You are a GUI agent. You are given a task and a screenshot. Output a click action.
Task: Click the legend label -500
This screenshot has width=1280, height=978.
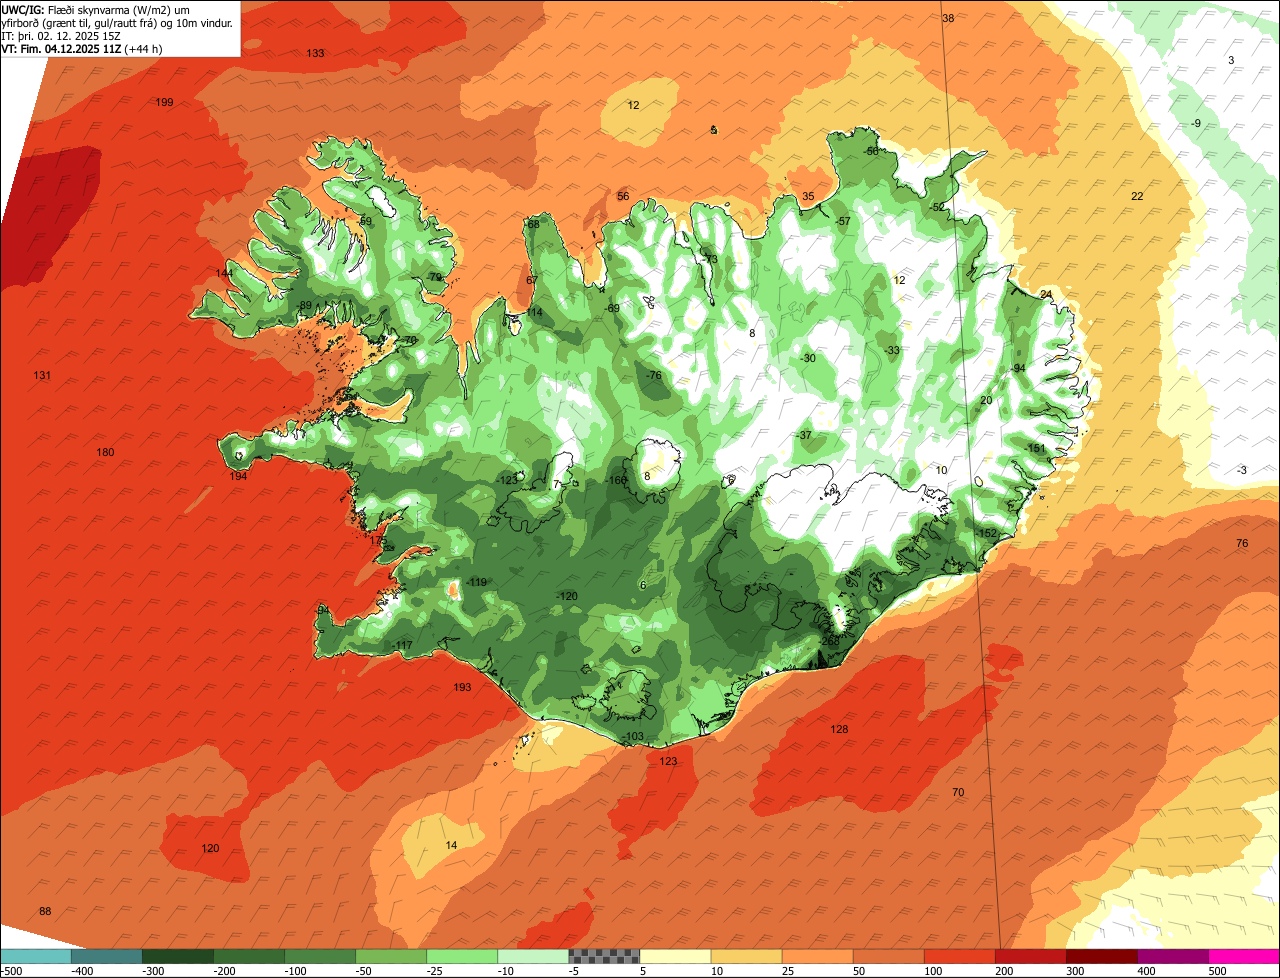[12, 970]
